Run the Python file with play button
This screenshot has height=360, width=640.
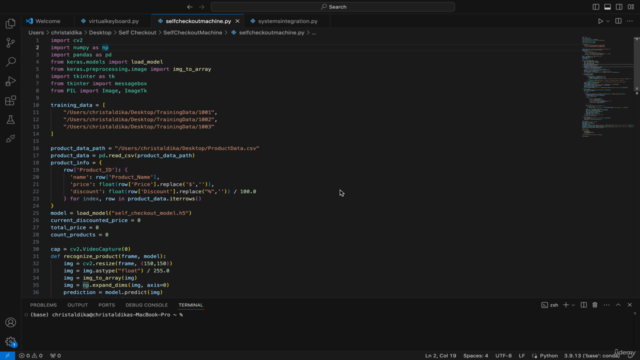tap(600, 21)
